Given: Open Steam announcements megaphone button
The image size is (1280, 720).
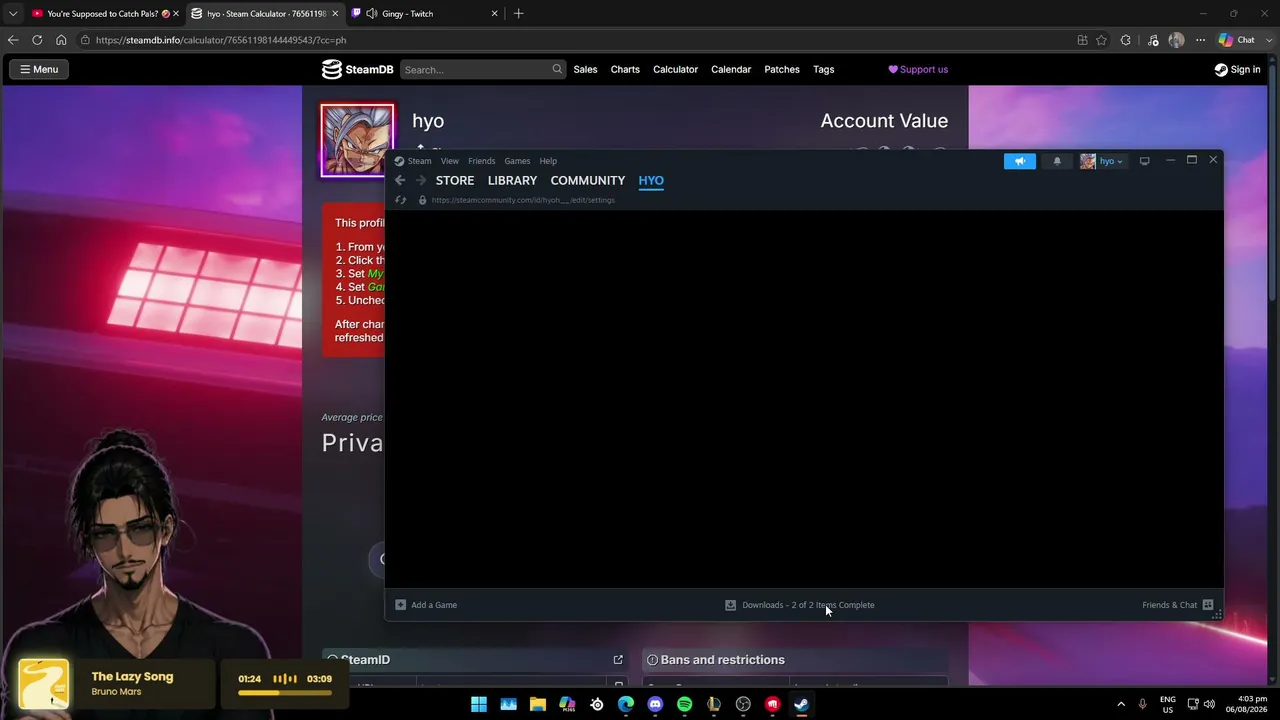Looking at the screenshot, I should [1020, 161].
